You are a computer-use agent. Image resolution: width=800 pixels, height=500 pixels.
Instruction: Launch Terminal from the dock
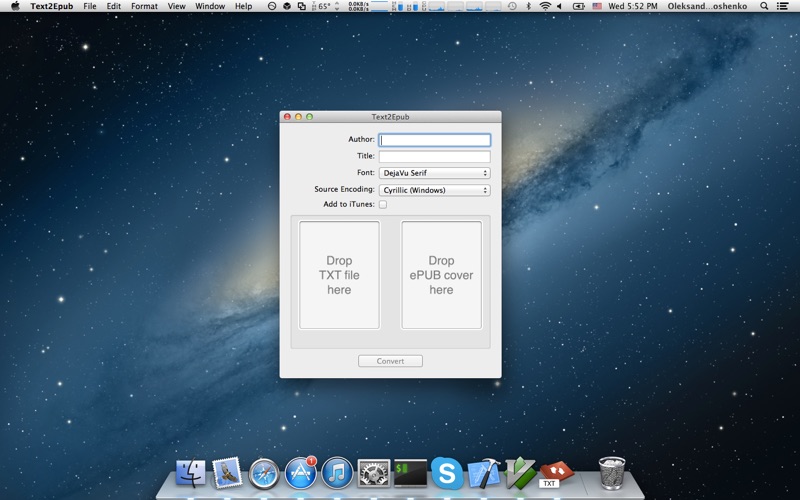pos(410,473)
